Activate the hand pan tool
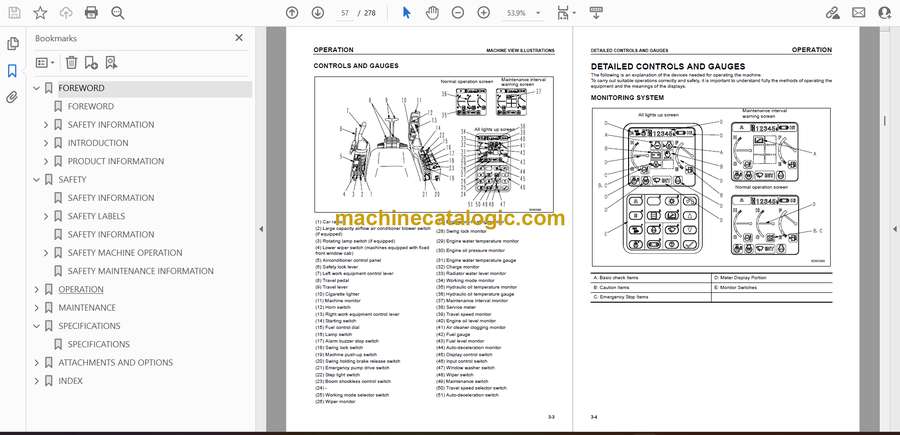 point(432,13)
